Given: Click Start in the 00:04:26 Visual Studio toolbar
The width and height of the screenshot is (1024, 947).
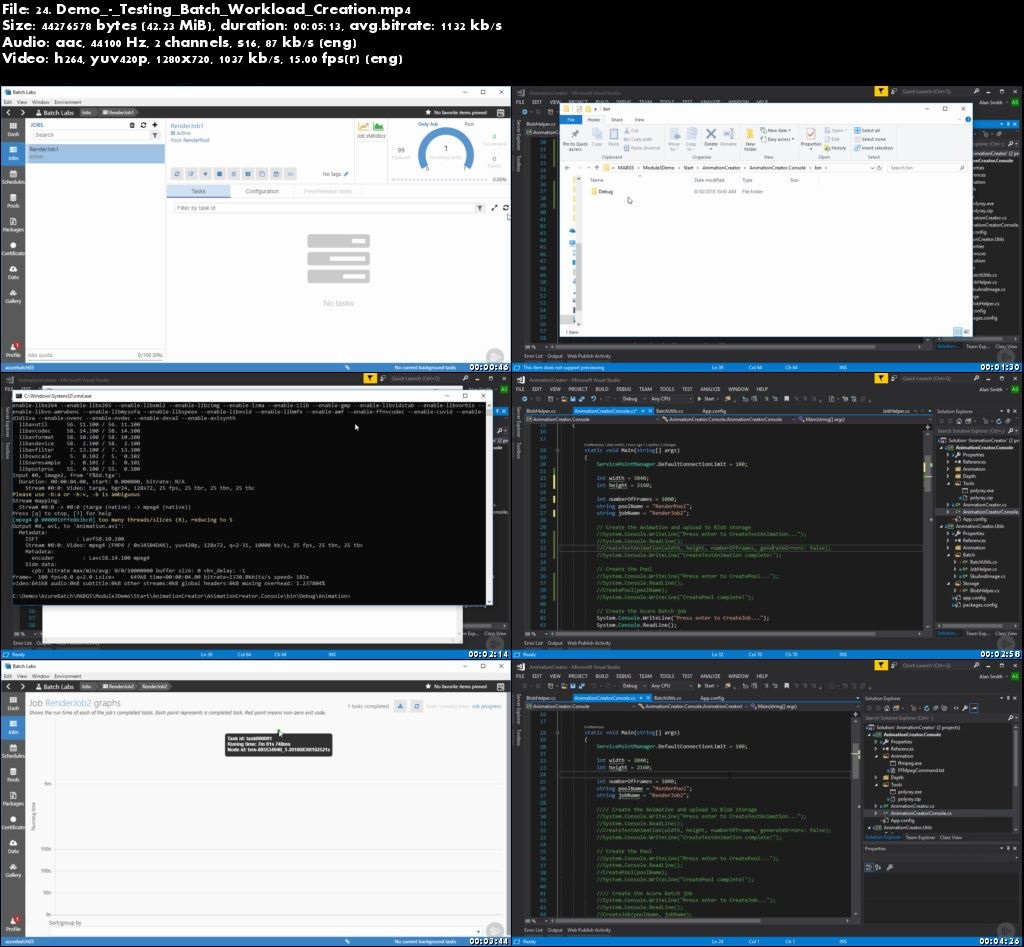Looking at the screenshot, I should (707, 686).
